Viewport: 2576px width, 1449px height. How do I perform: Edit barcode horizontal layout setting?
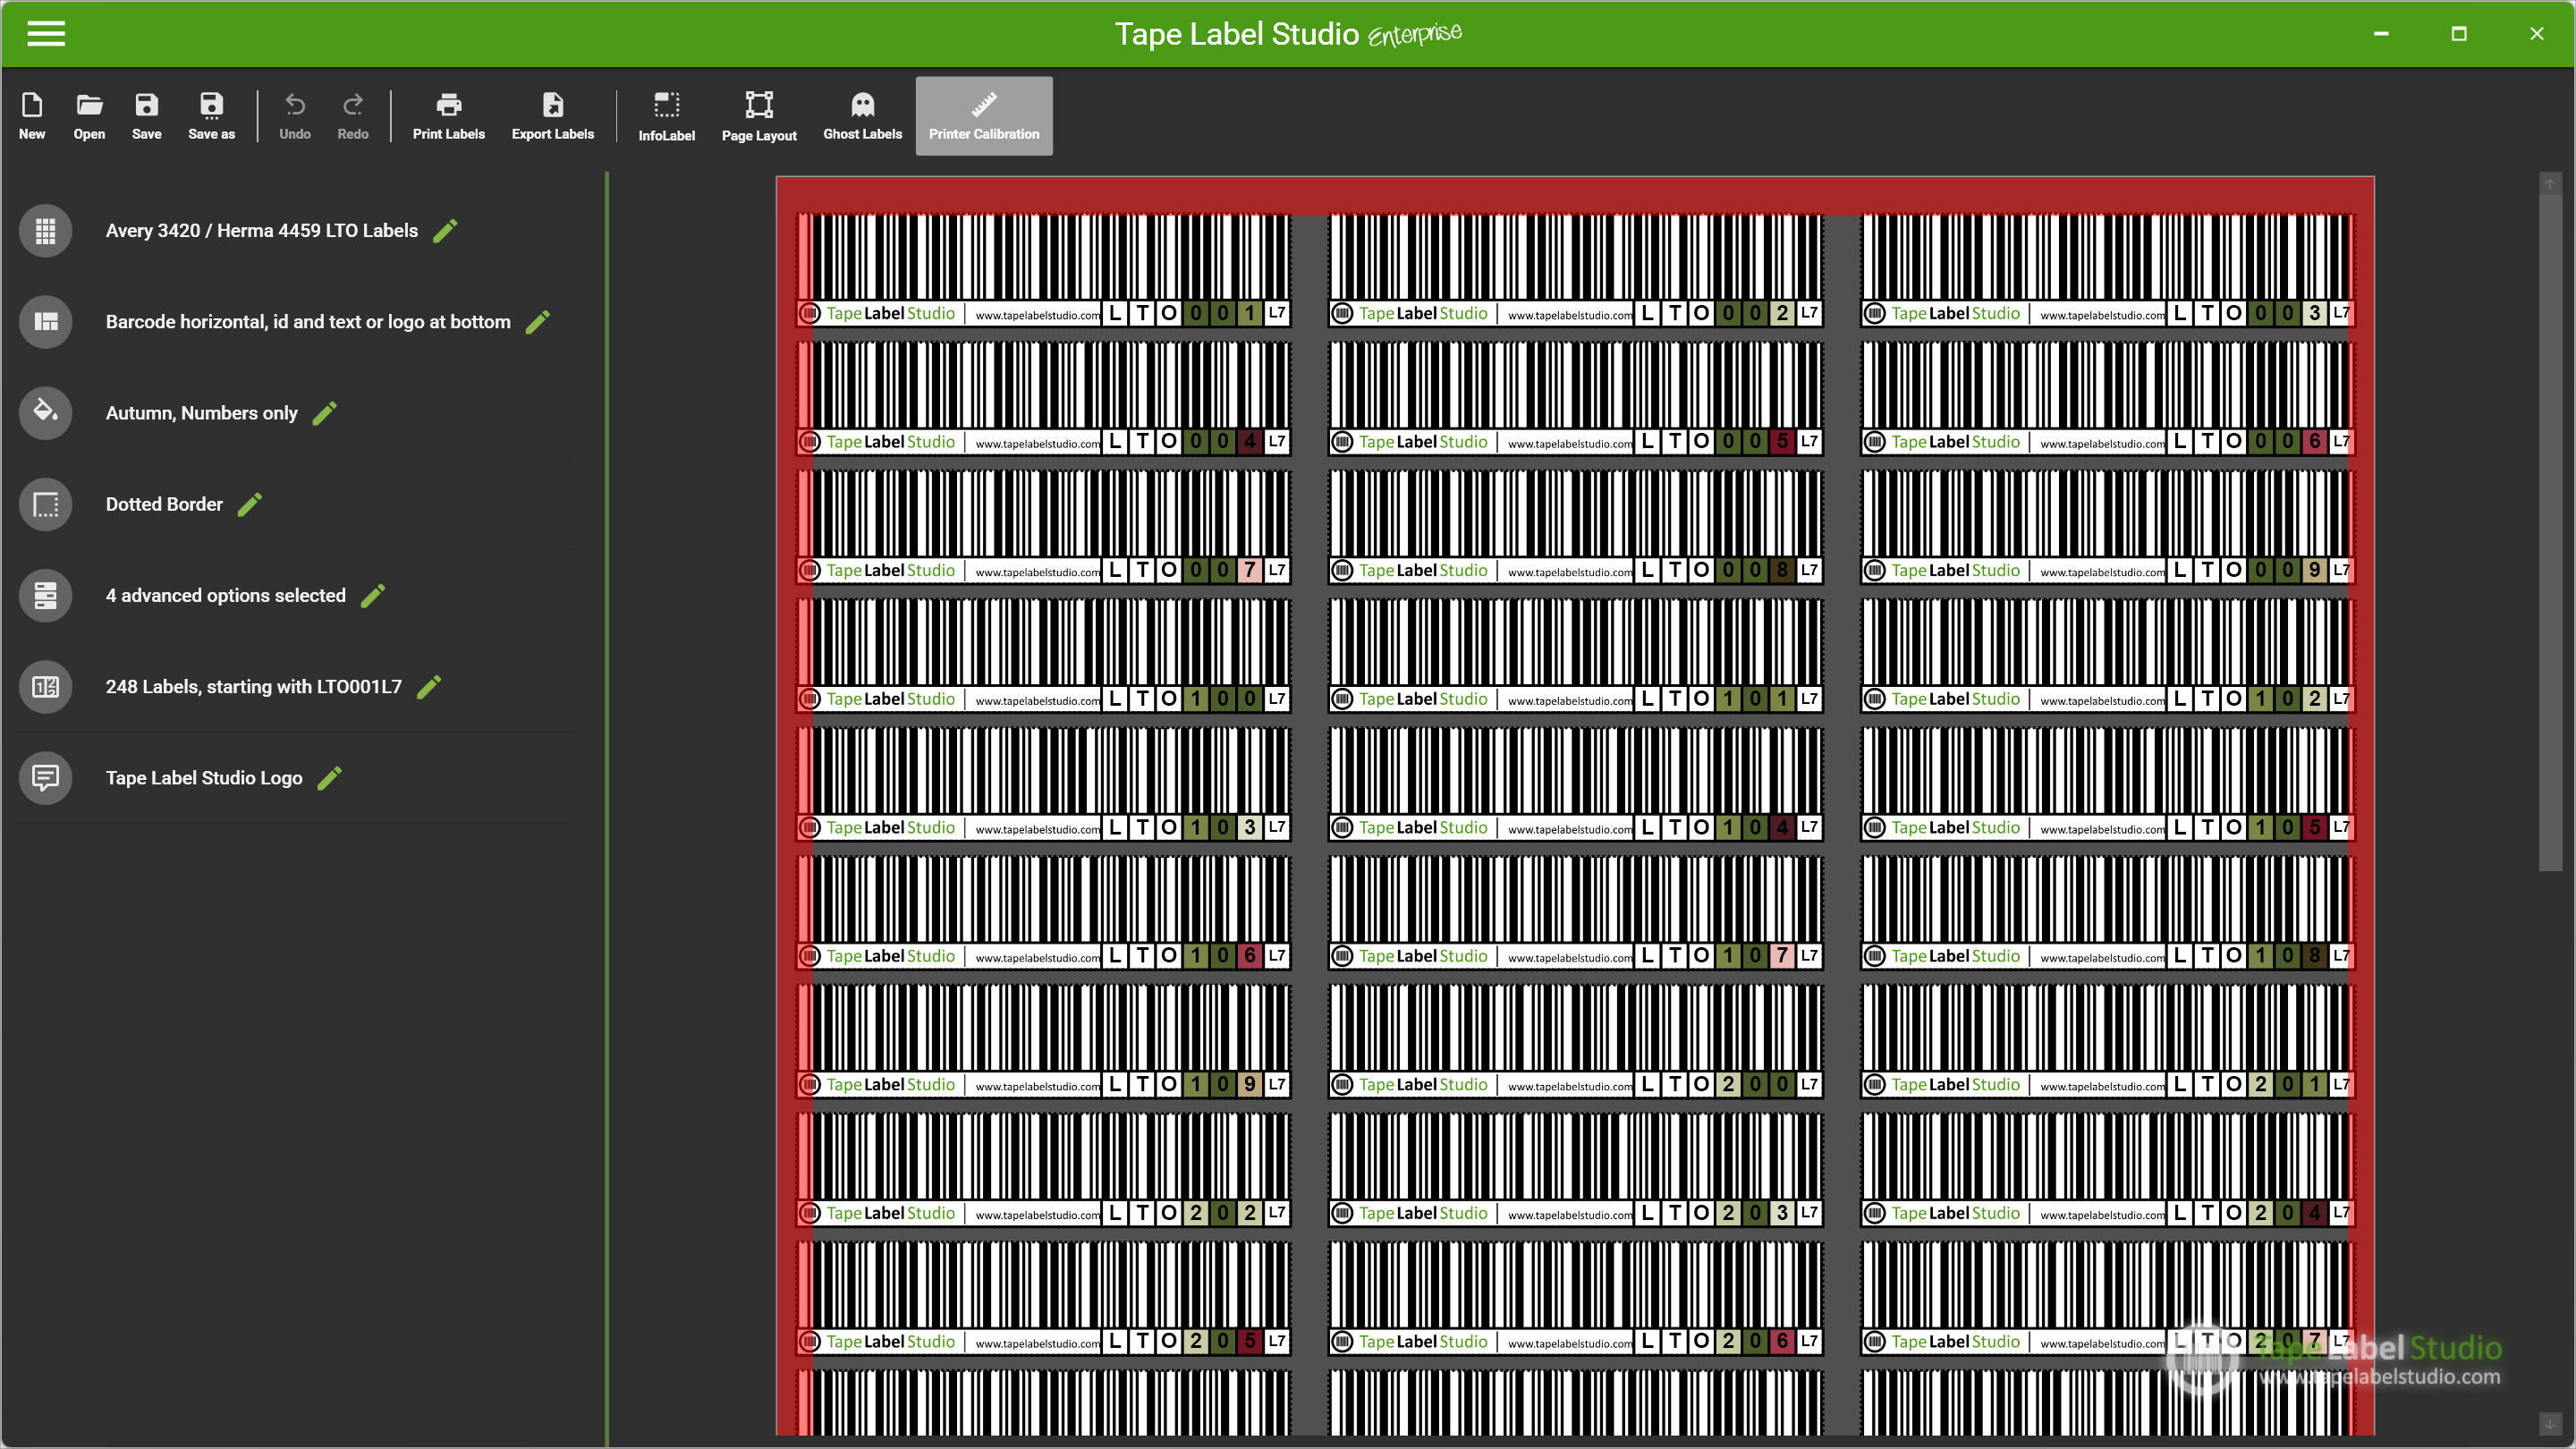[537, 322]
